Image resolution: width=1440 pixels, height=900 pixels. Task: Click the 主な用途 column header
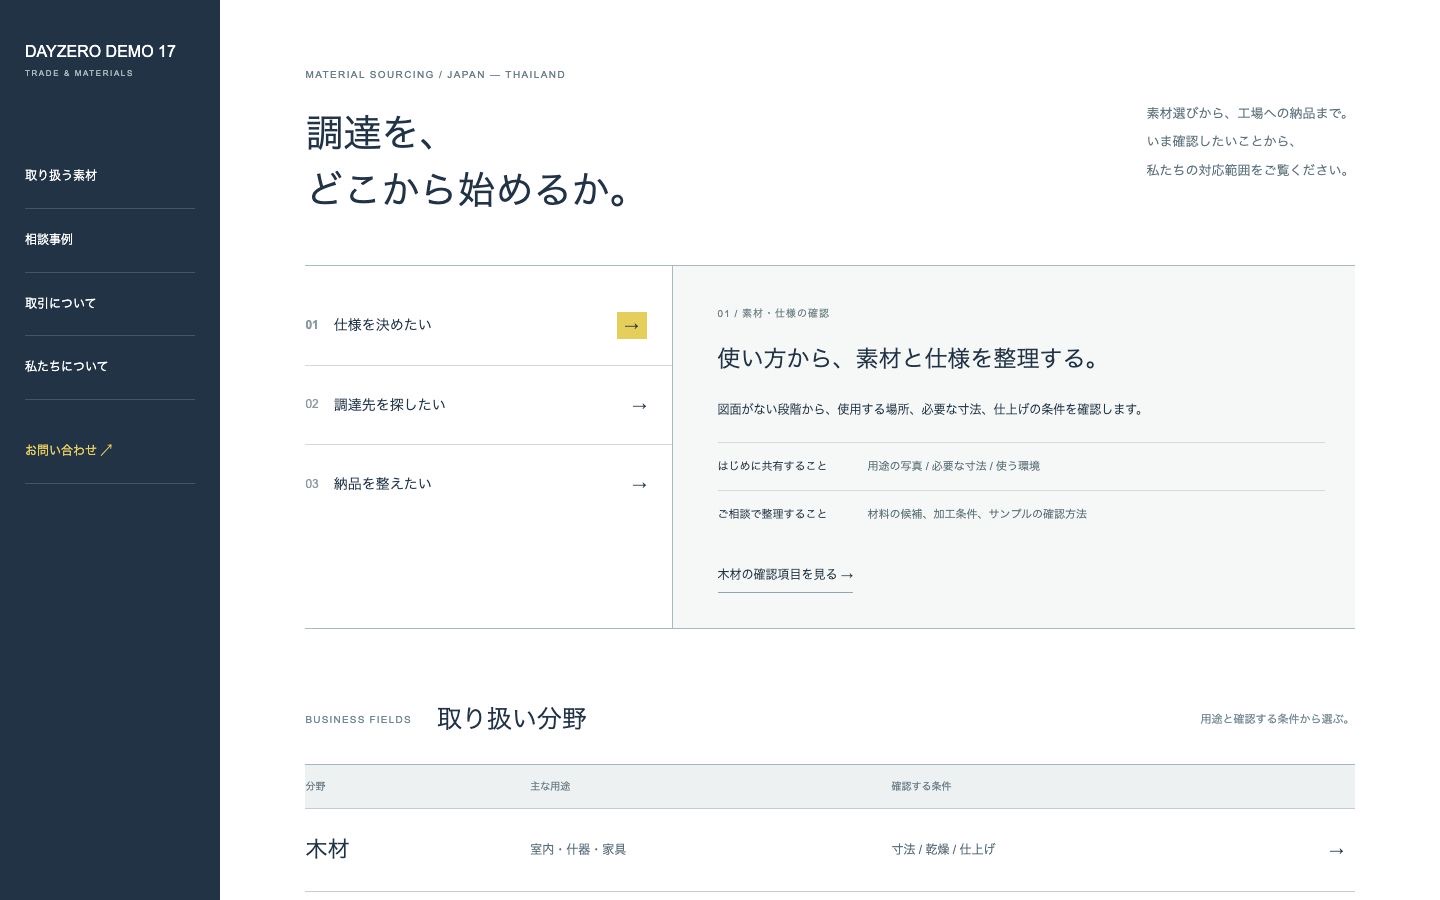(550, 787)
